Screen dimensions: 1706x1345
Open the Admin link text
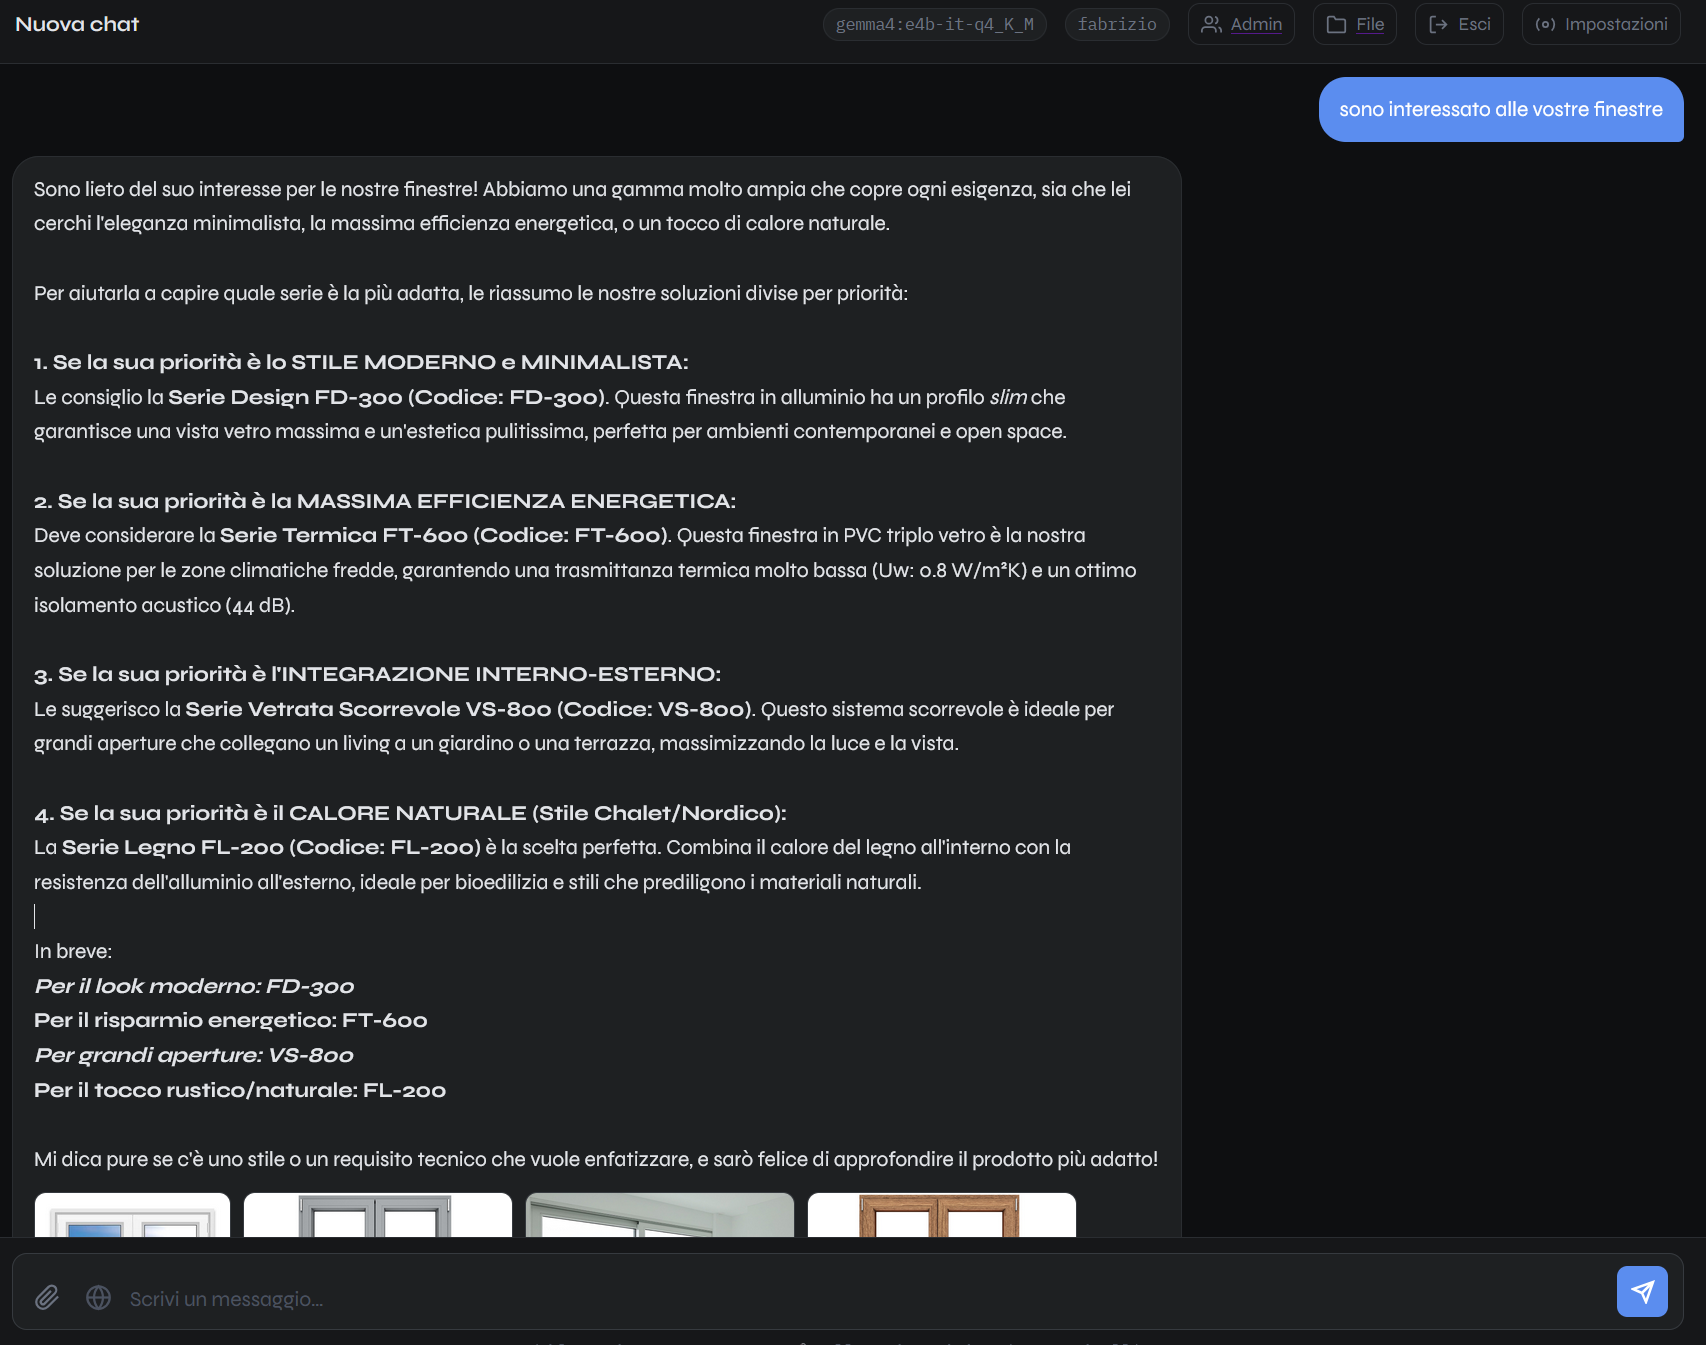point(1256,24)
